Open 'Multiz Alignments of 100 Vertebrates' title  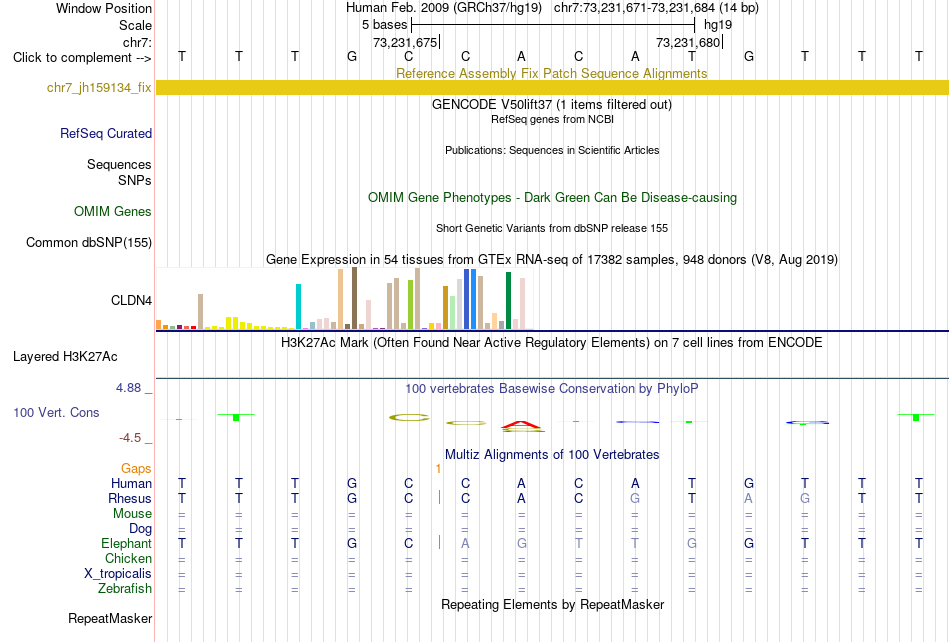pyautogui.click(x=552, y=454)
